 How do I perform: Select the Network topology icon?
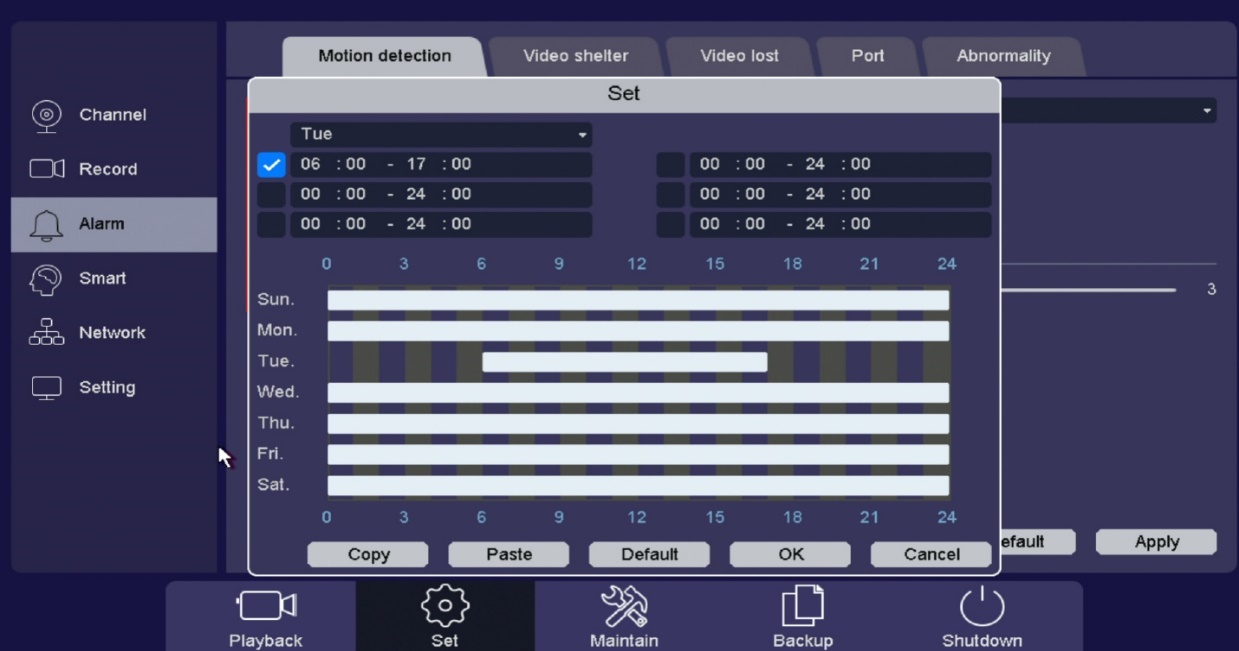click(x=46, y=333)
